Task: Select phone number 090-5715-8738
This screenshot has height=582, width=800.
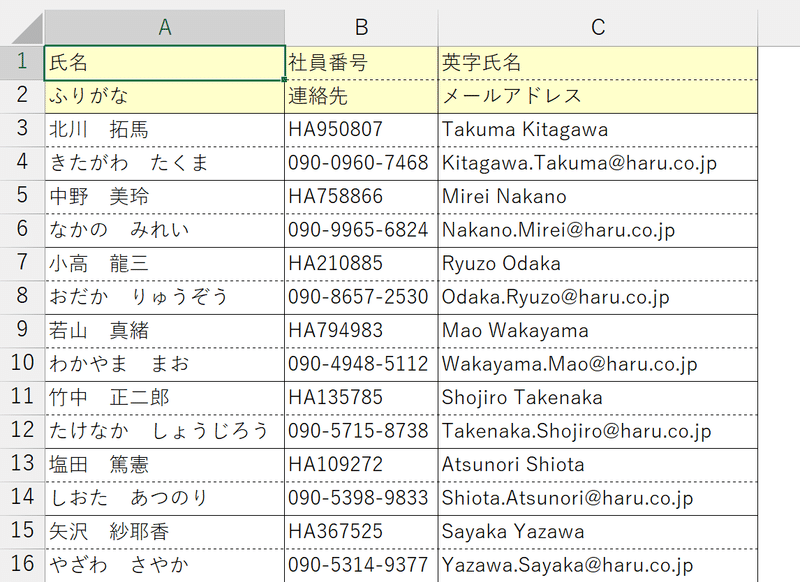Action: click(361, 432)
